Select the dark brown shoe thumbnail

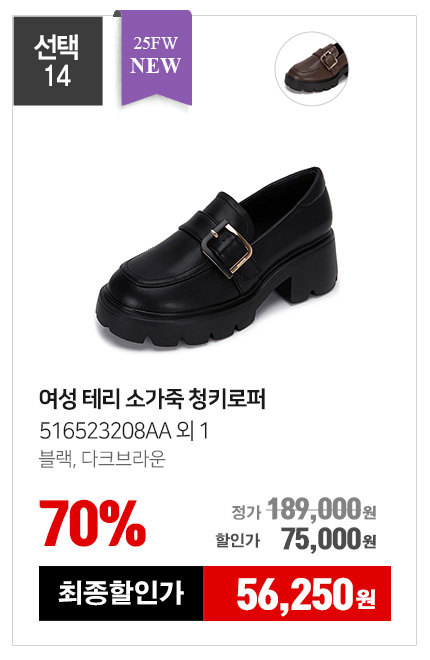click(312, 69)
